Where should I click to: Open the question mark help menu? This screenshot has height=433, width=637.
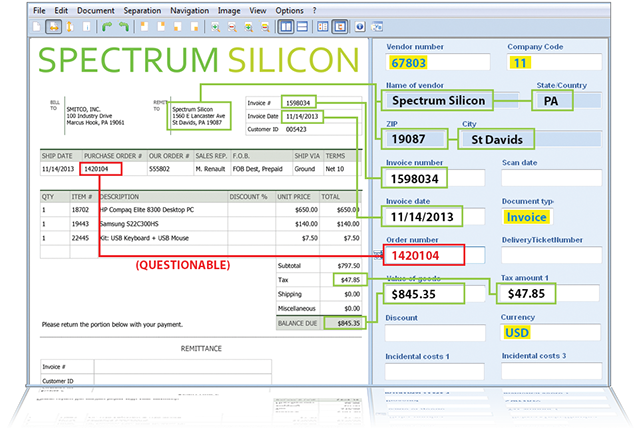click(314, 10)
